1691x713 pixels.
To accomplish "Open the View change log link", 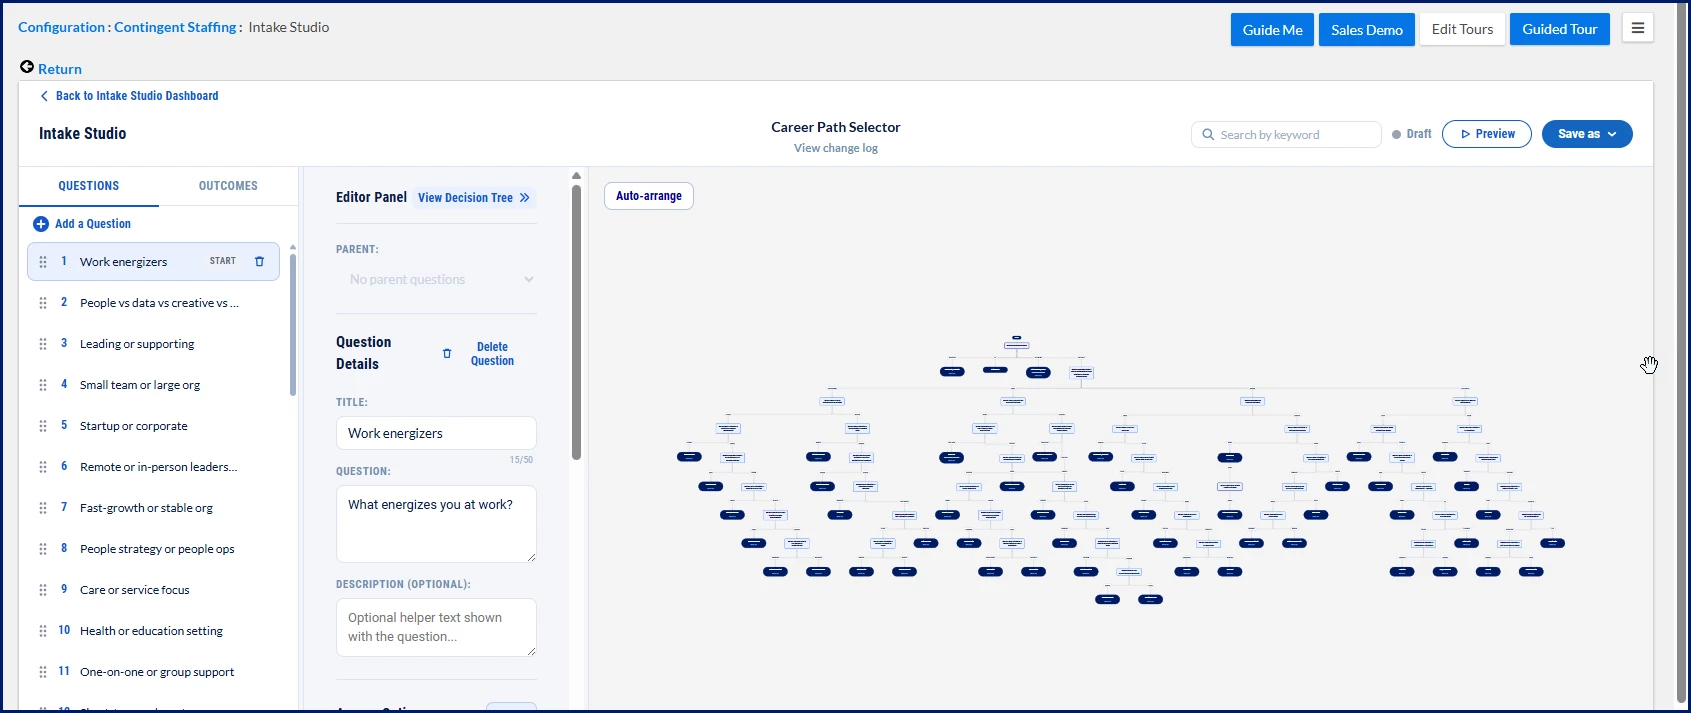I will pos(836,148).
